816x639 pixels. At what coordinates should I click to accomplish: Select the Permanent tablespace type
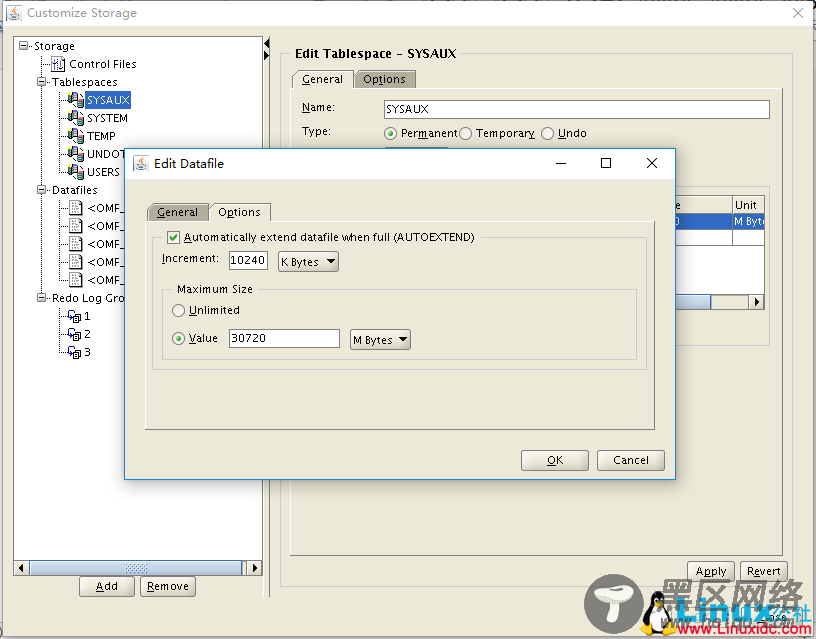pos(390,134)
